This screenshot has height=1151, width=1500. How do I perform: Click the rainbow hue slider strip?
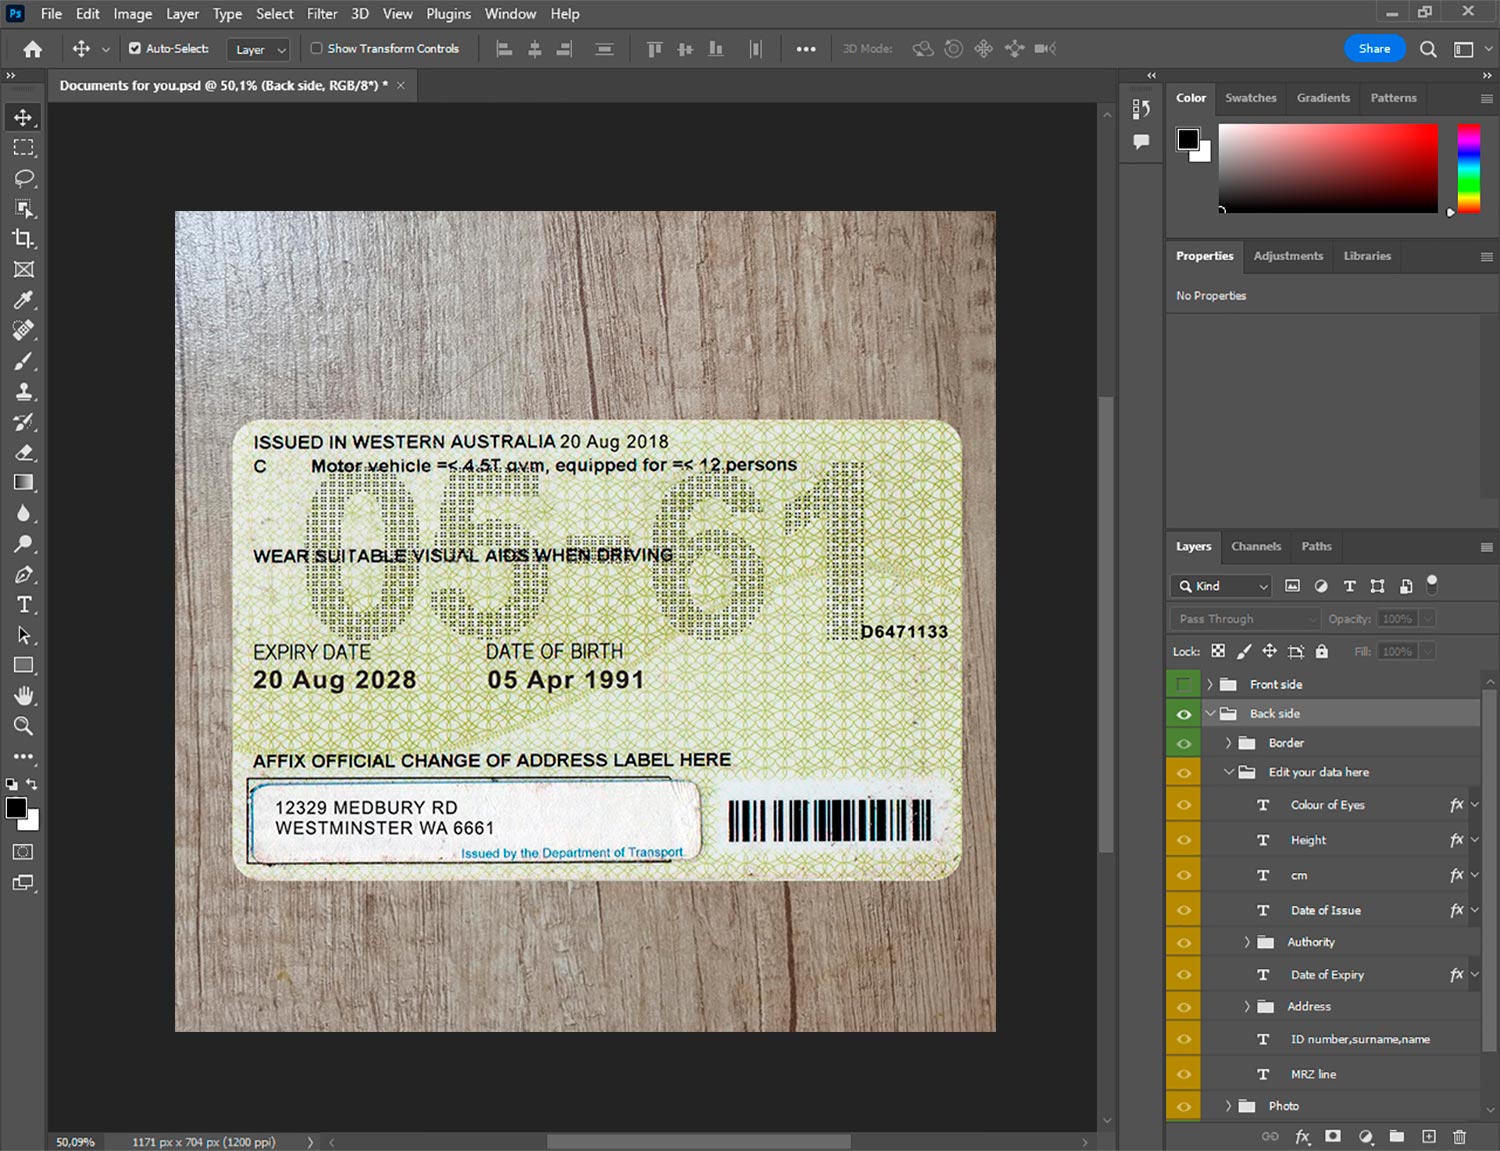click(x=1468, y=167)
